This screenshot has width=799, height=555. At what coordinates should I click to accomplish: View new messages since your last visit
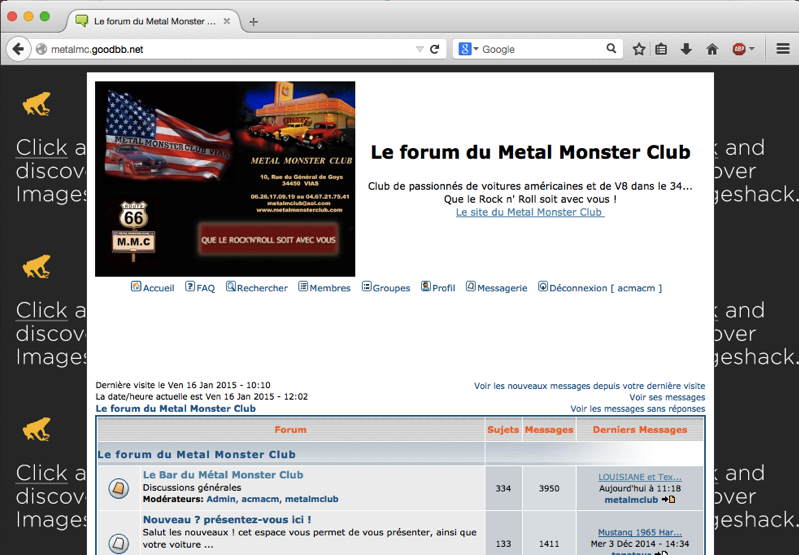pos(590,386)
